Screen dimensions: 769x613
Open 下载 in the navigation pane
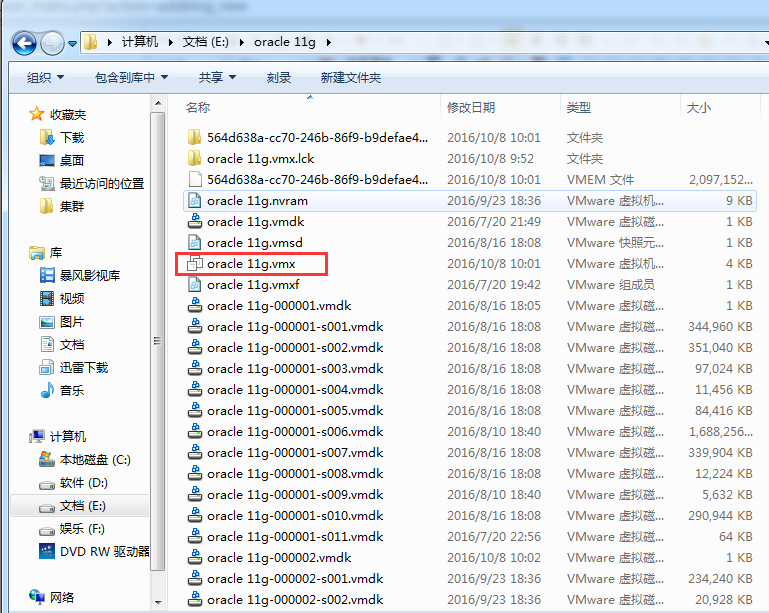click(x=72, y=137)
